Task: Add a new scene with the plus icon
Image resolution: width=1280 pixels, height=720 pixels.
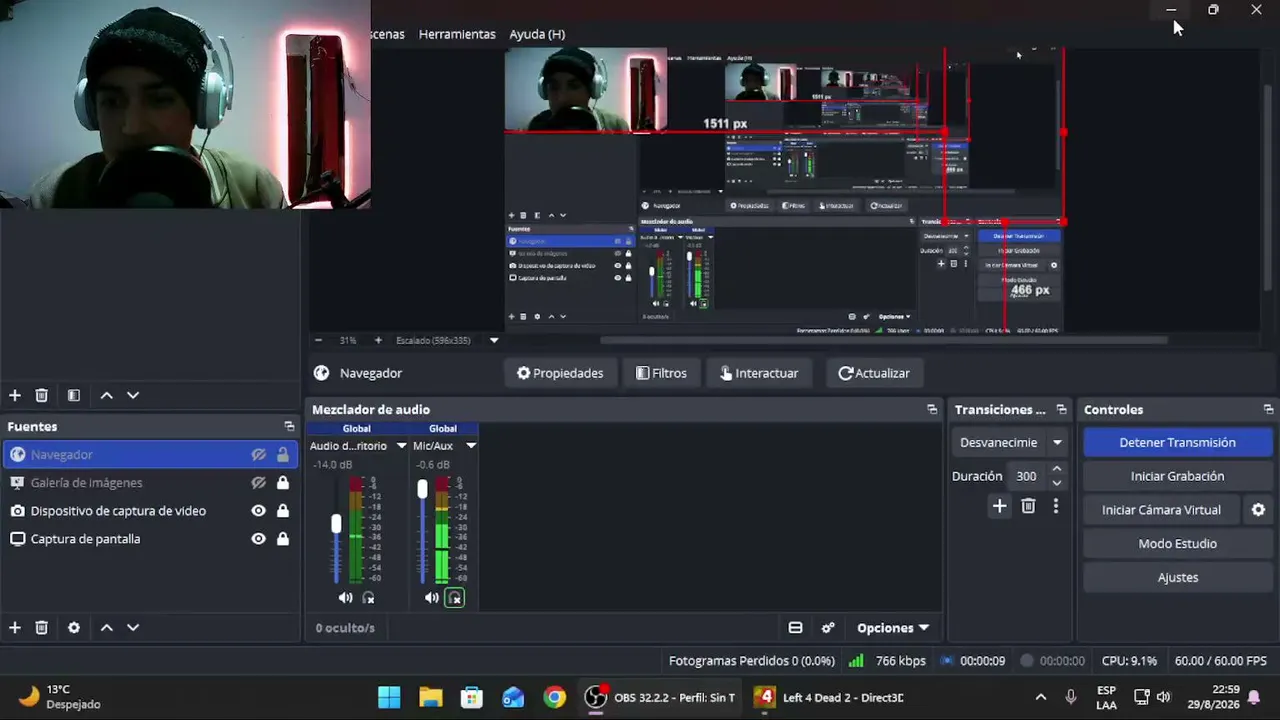Action: 15,396
